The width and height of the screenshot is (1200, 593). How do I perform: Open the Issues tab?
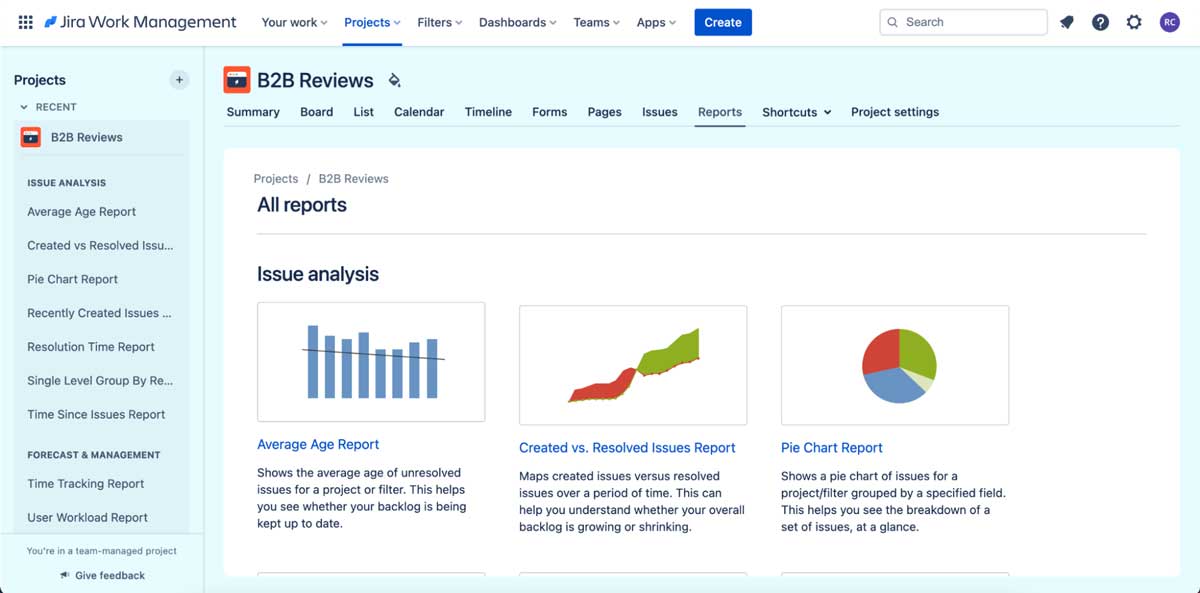click(659, 112)
